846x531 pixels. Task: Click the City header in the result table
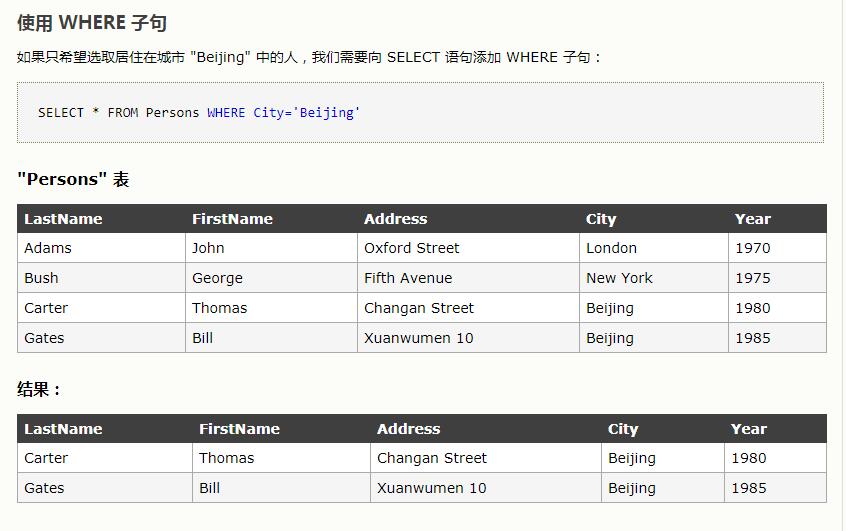pyautogui.click(x=623, y=429)
